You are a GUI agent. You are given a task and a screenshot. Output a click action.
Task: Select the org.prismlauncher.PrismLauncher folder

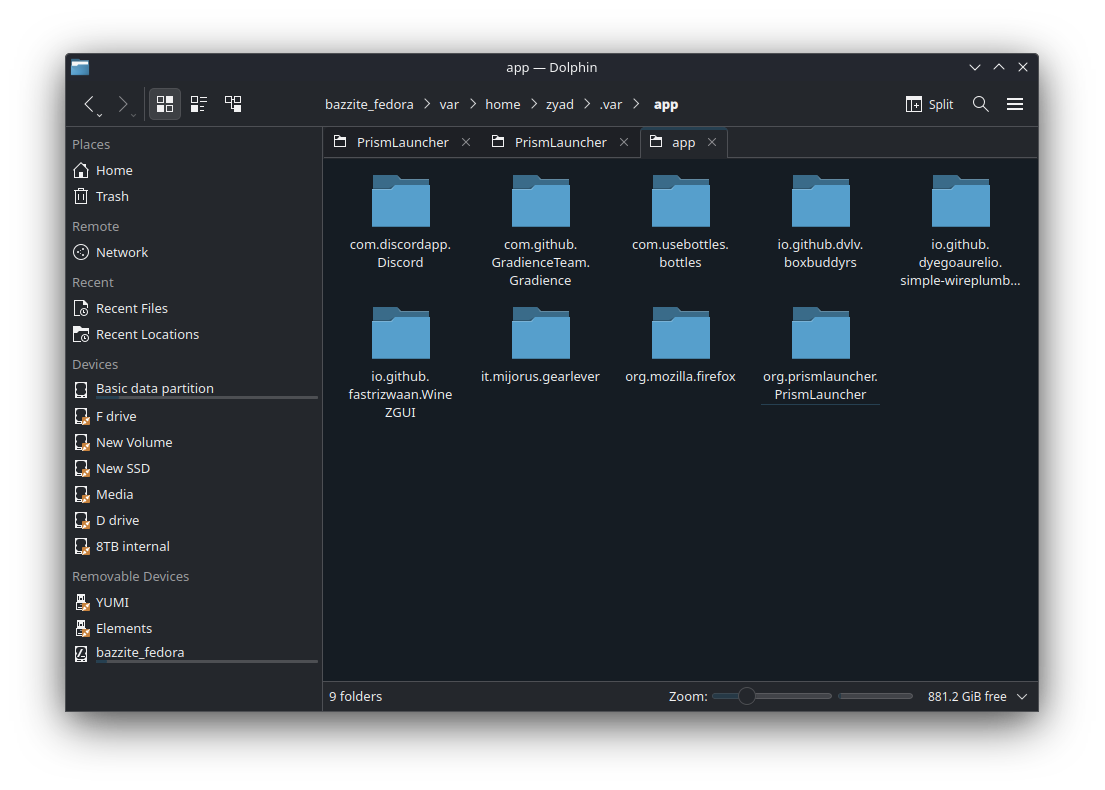(820, 354)
